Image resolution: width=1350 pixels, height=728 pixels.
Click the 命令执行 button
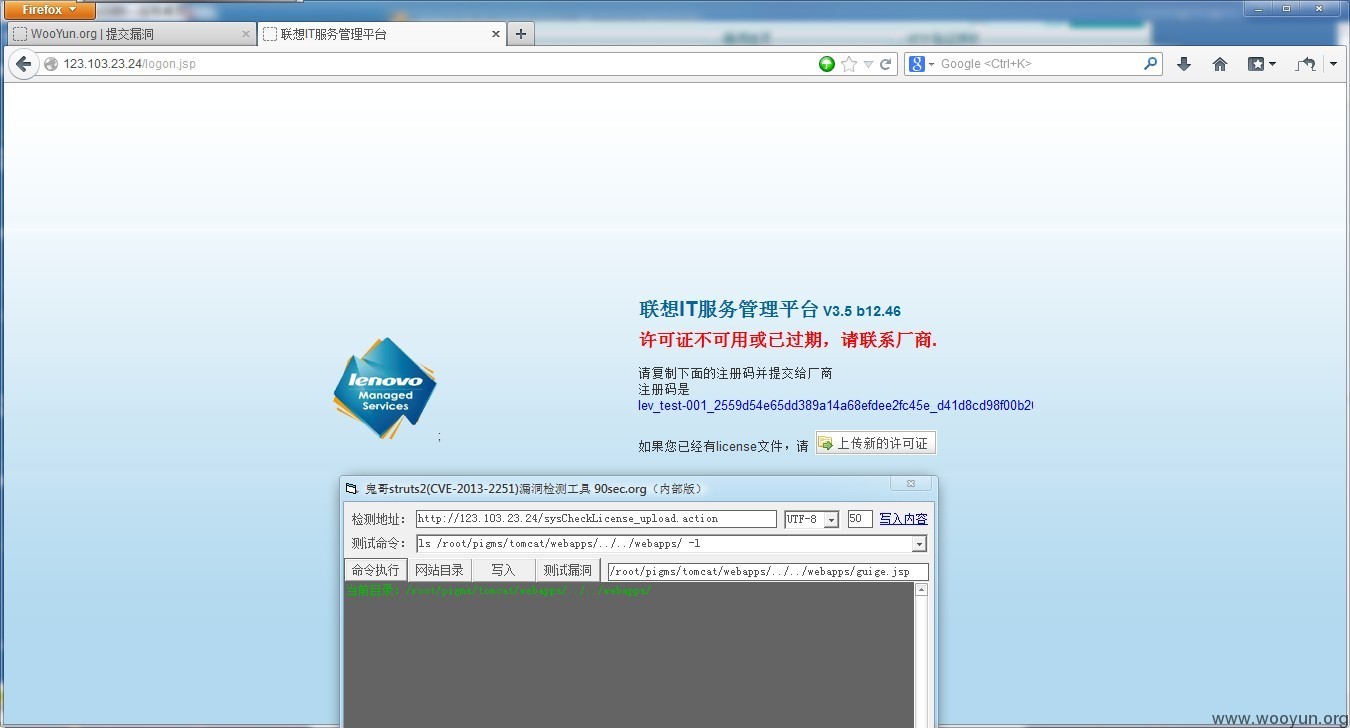click(x=375, y=570)
